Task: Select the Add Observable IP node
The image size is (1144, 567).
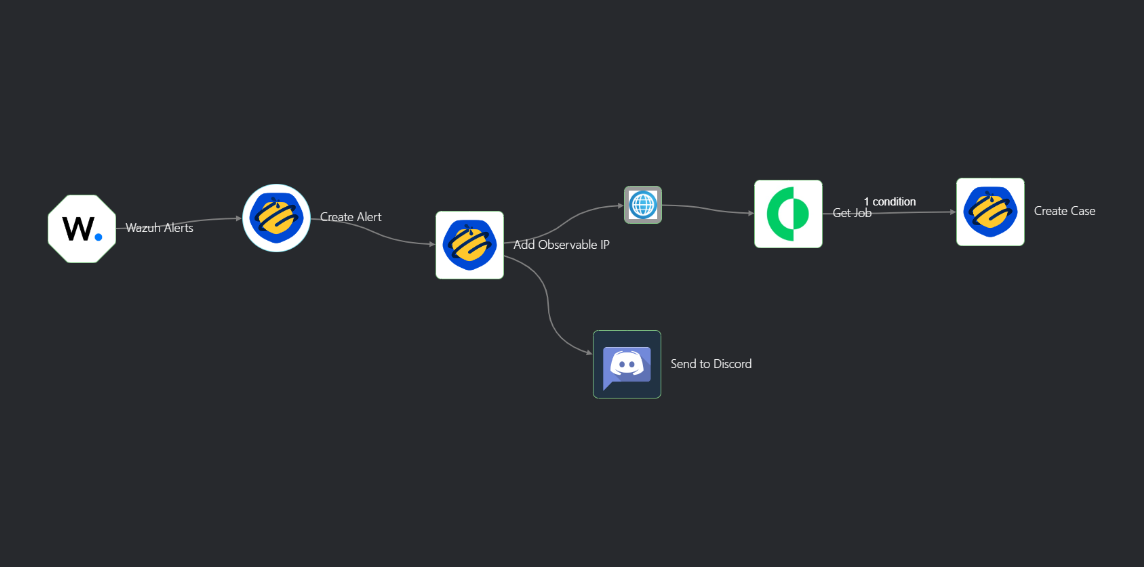Action: (x=470, y=245)
